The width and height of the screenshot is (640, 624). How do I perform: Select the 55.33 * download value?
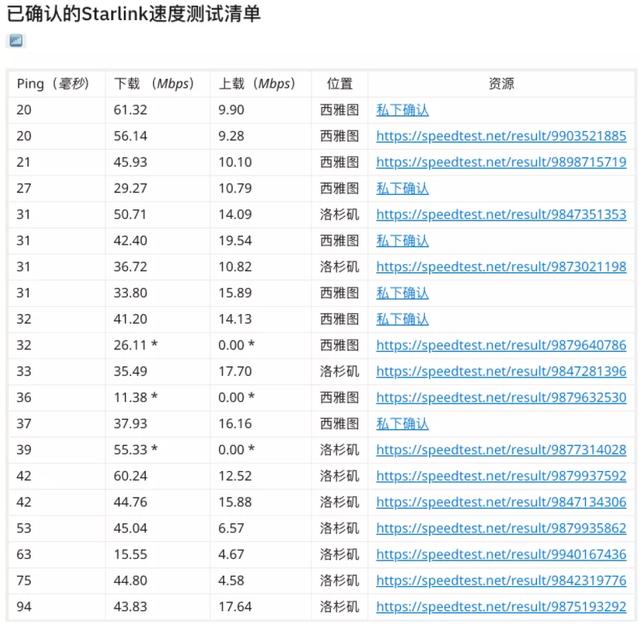136,450
